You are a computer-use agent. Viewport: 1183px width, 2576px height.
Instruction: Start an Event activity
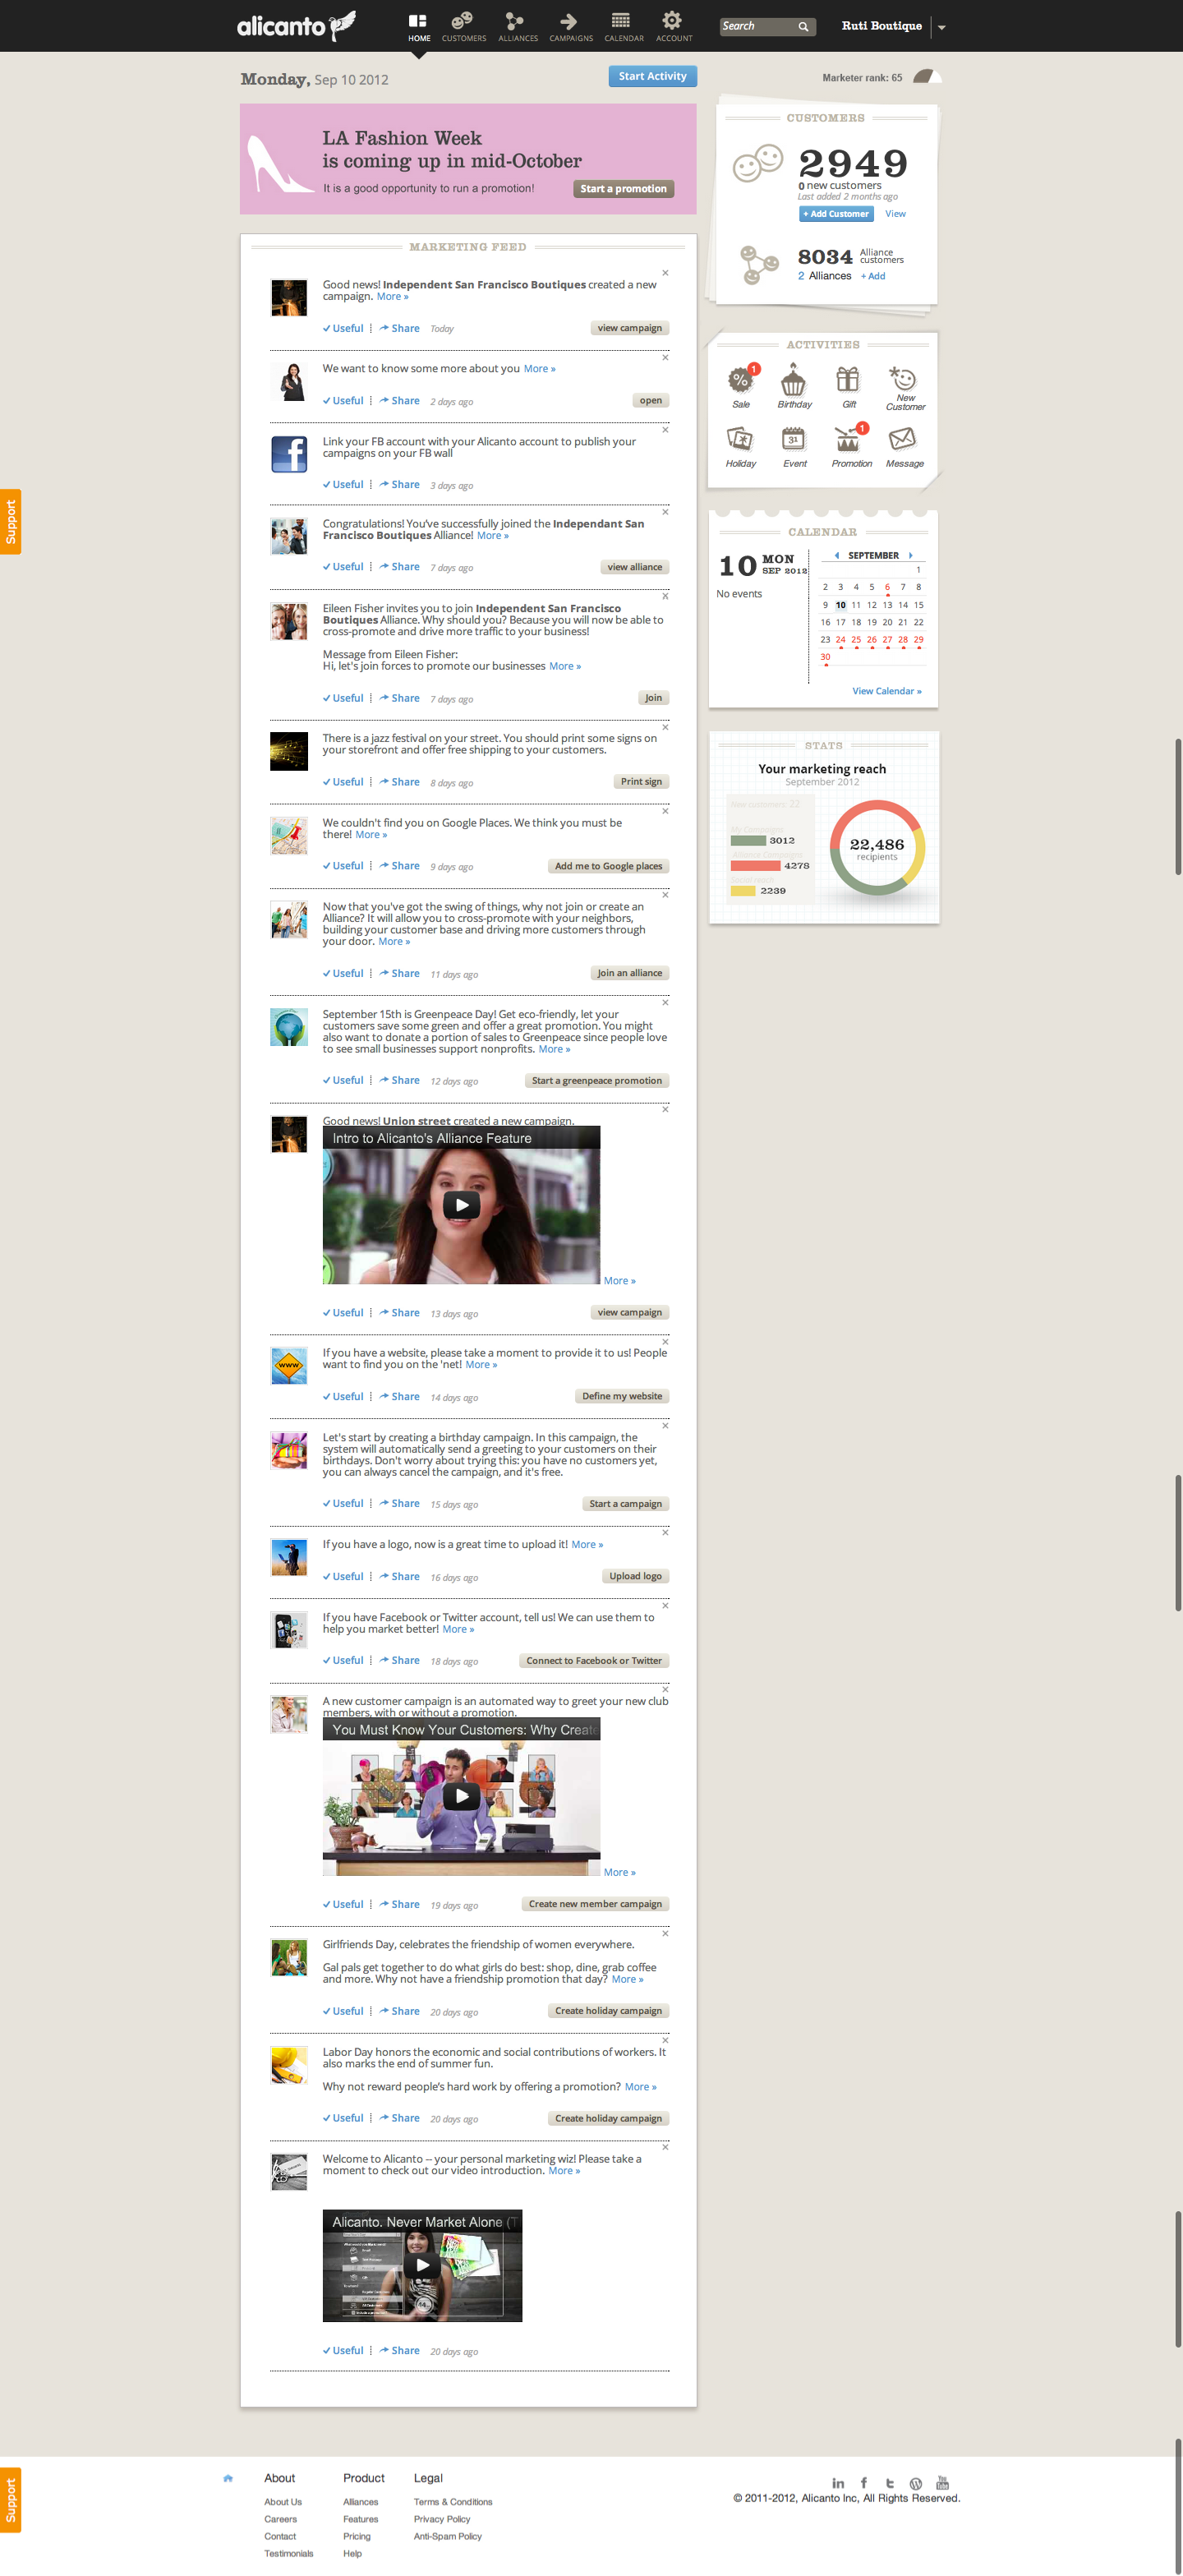click(x=794, y=447)
